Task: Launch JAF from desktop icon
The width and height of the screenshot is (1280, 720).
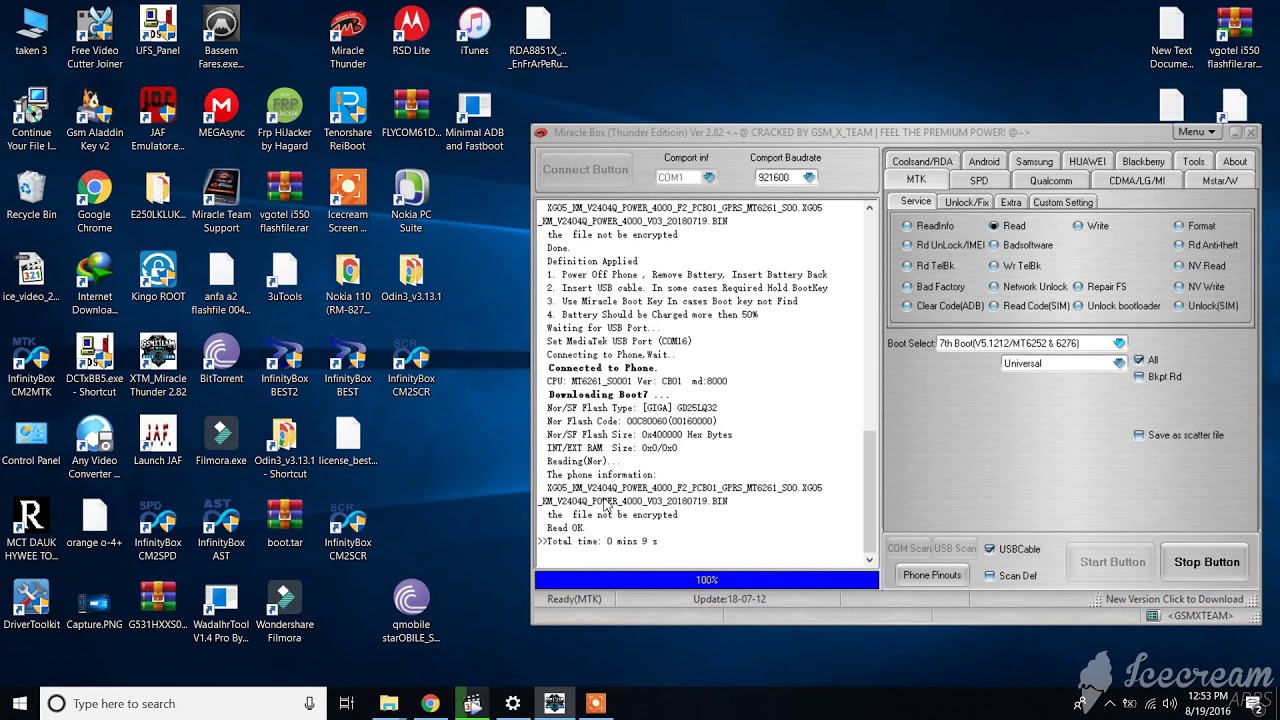Action: pos(158,441)
